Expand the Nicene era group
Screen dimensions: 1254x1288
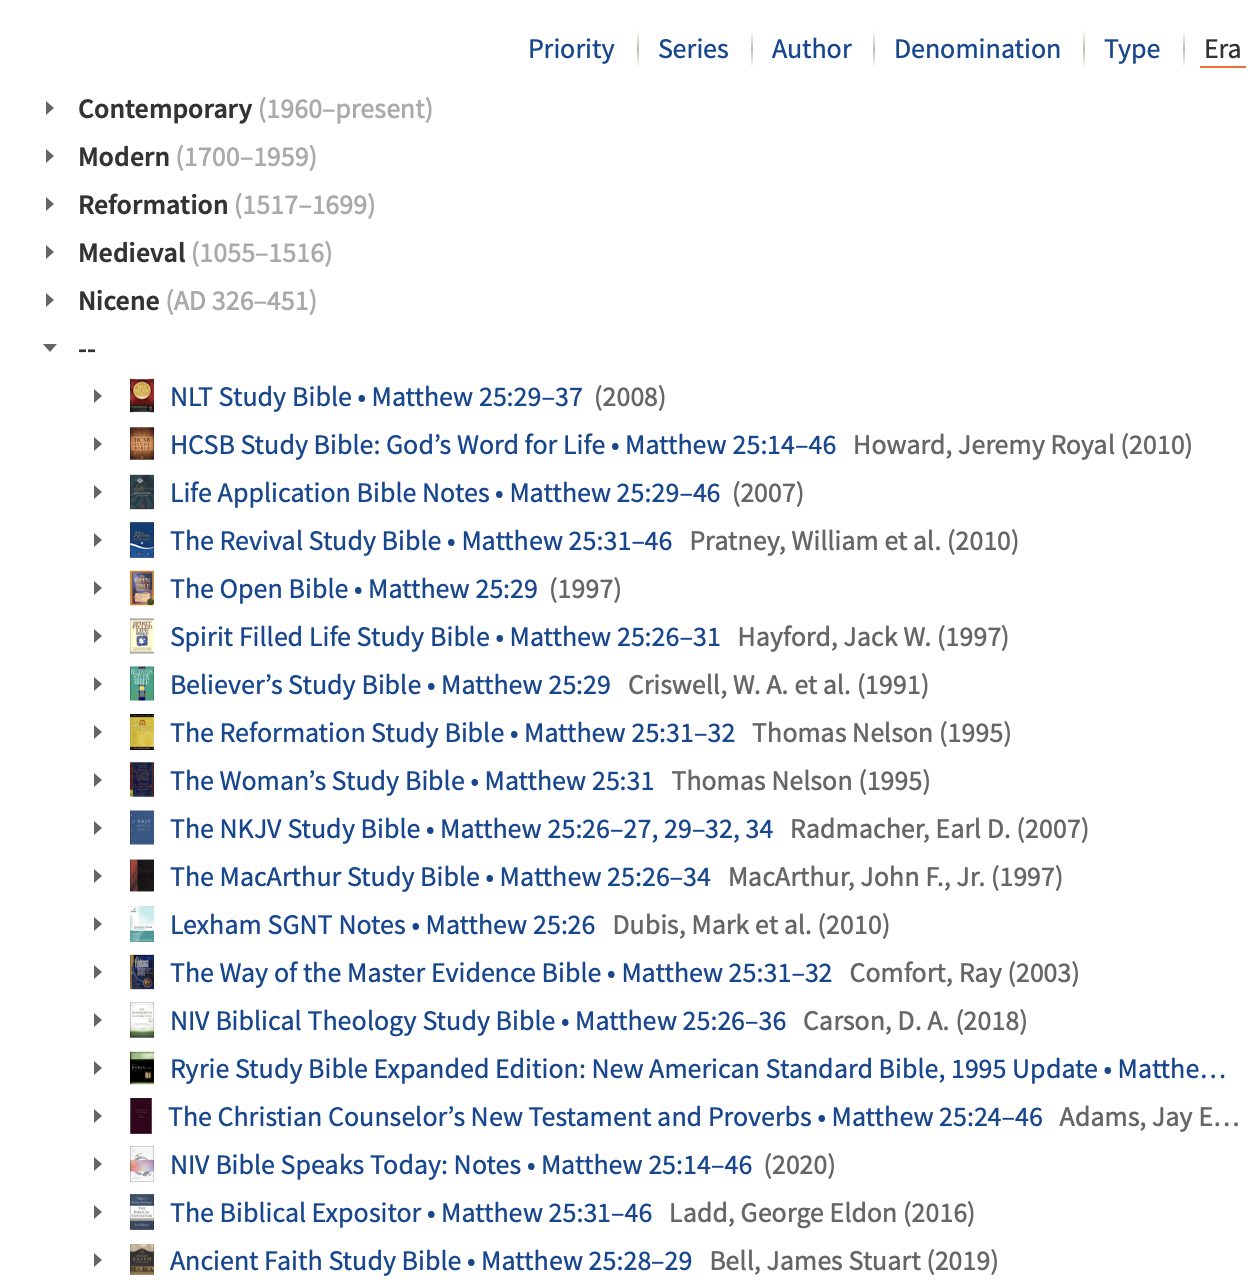49,300
